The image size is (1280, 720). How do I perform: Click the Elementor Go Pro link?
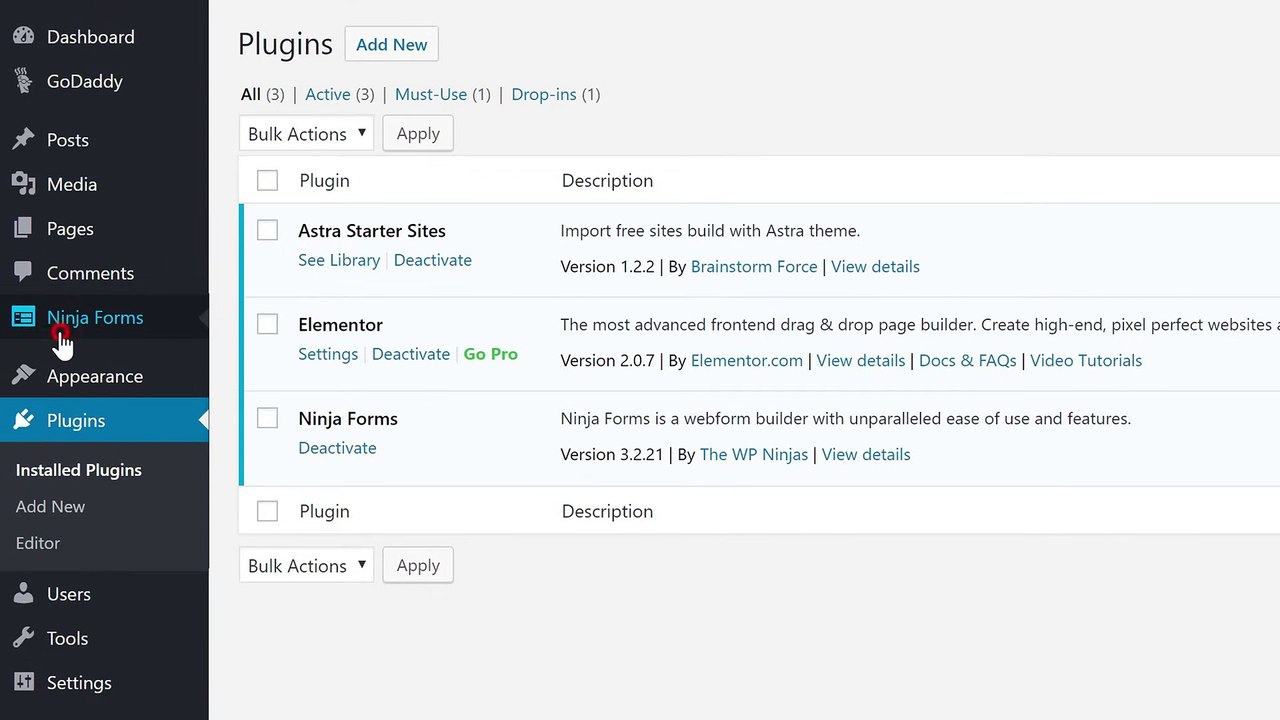(491, 354)
